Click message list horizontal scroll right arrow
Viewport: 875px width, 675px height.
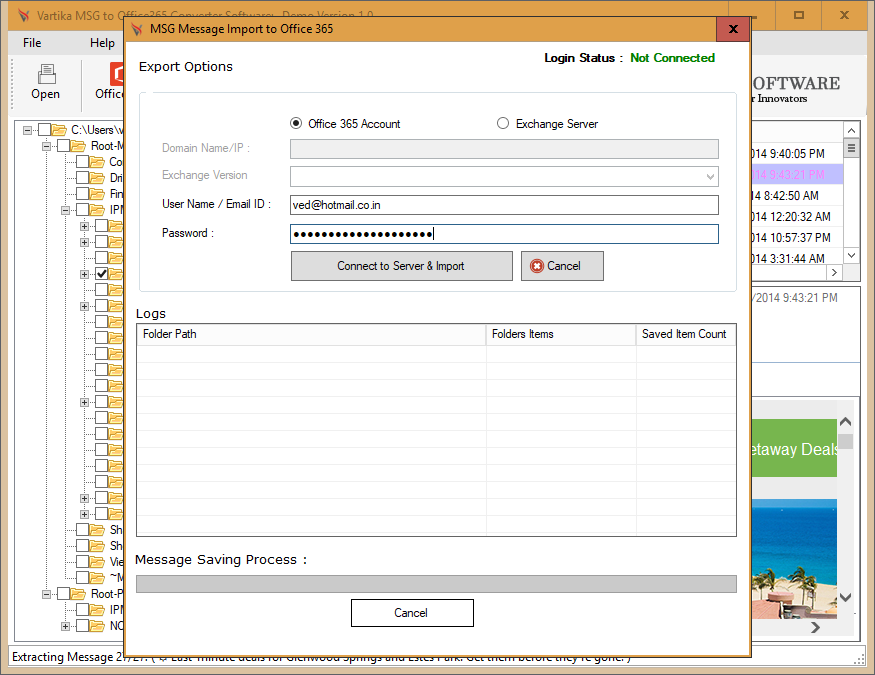834,272
